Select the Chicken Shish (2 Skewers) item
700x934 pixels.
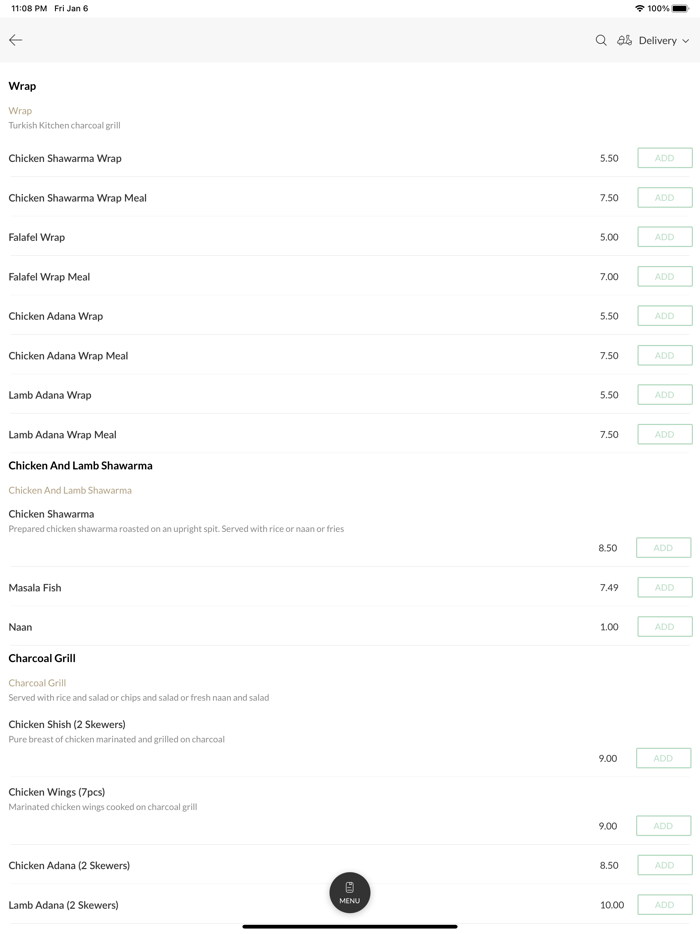(67, 724)
